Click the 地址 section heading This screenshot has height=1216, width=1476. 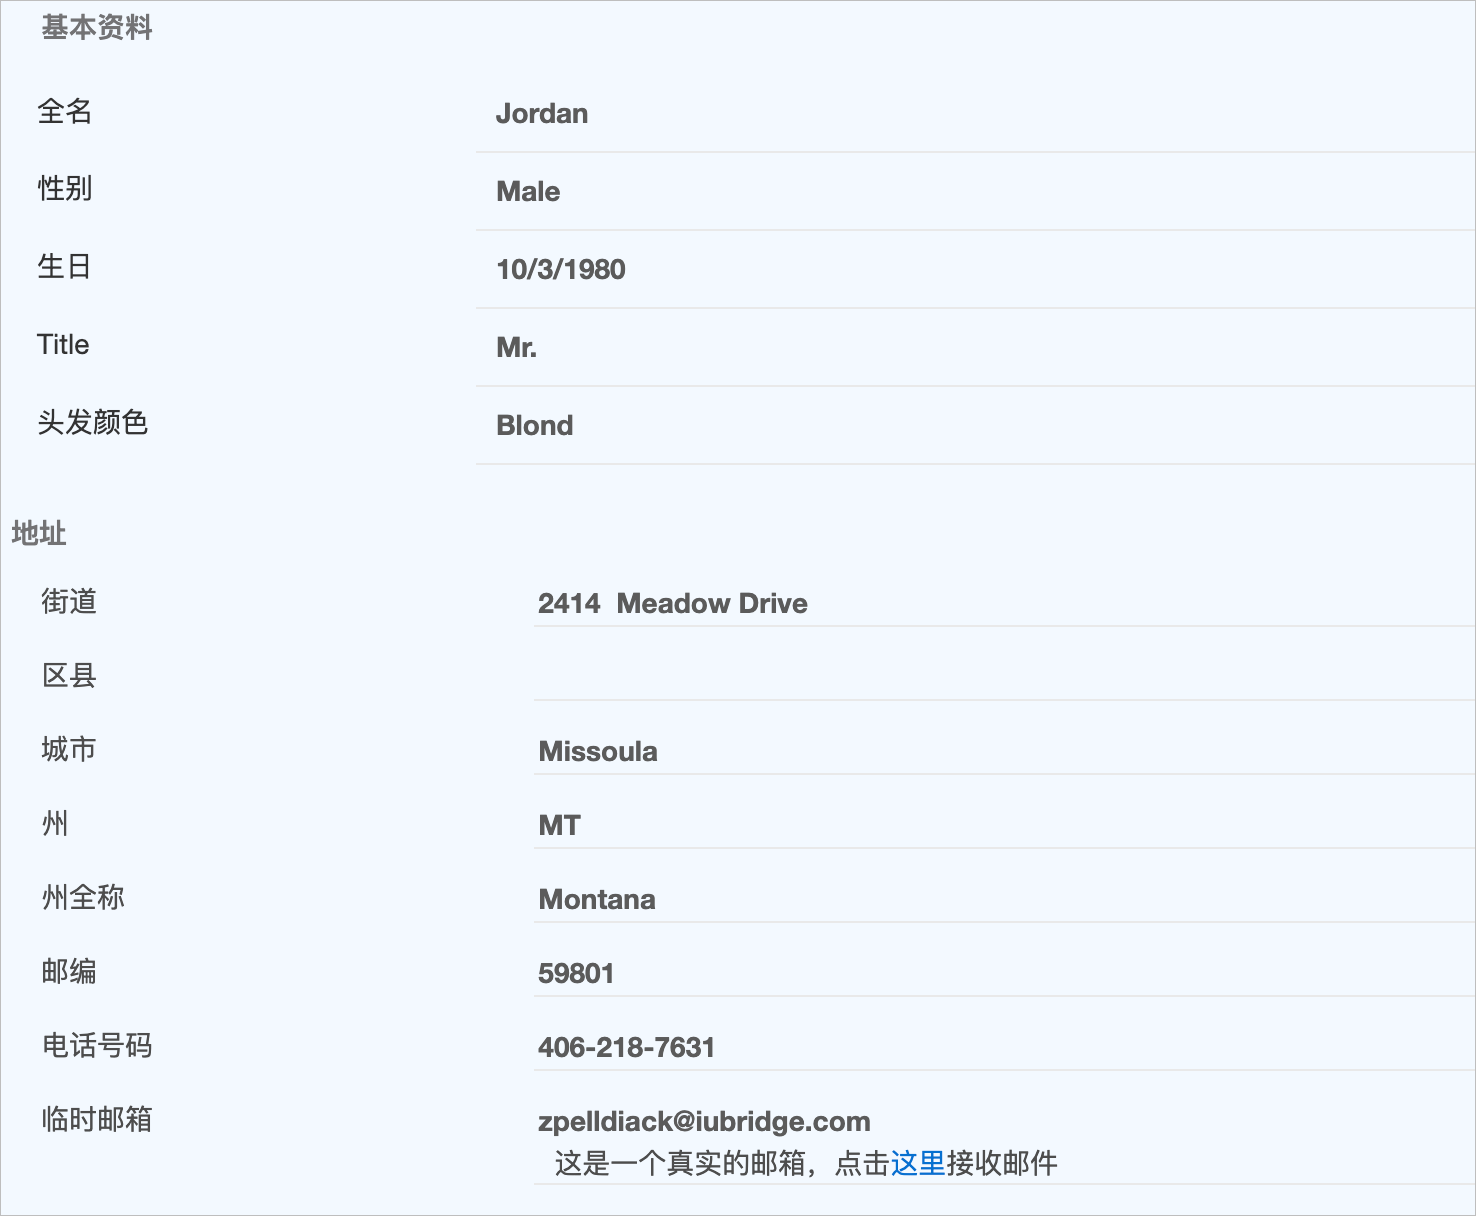click(39, 534)
